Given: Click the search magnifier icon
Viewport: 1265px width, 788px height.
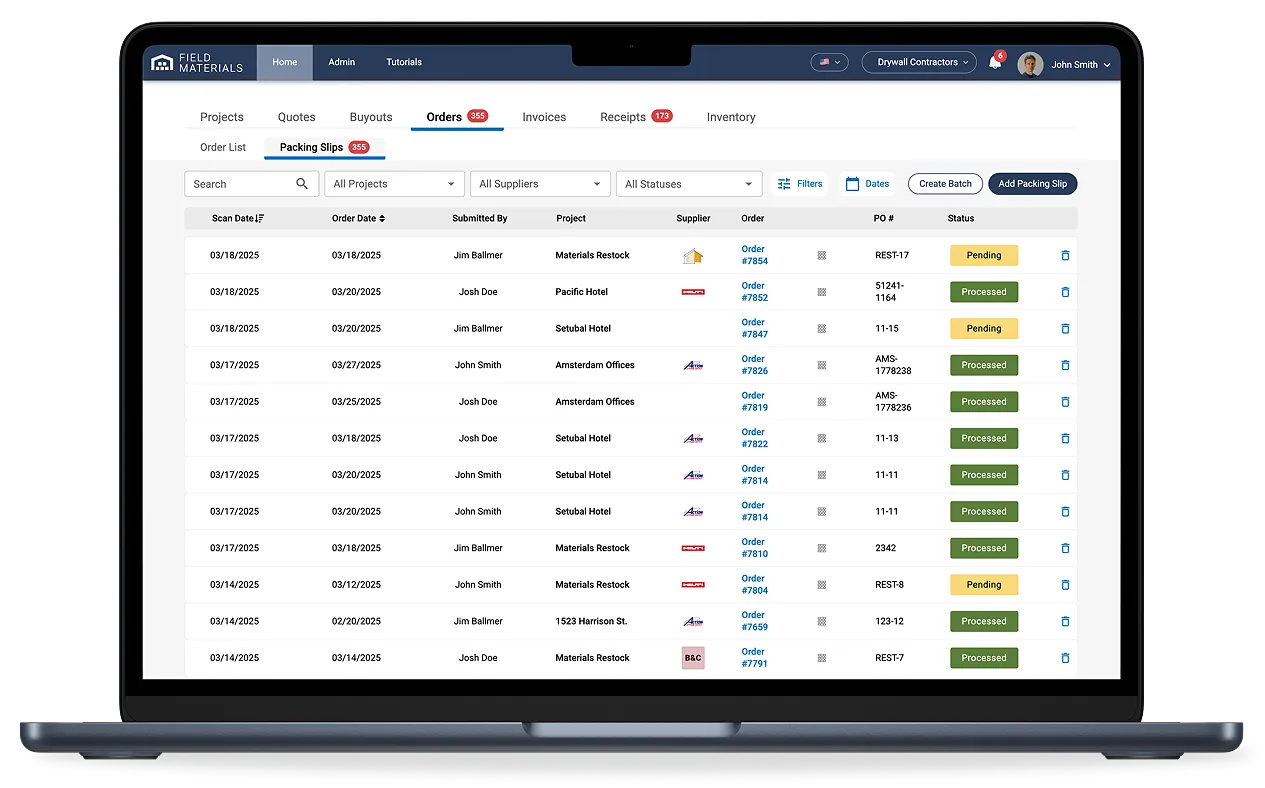Looking at the screenshot, I should pos(302,184).
